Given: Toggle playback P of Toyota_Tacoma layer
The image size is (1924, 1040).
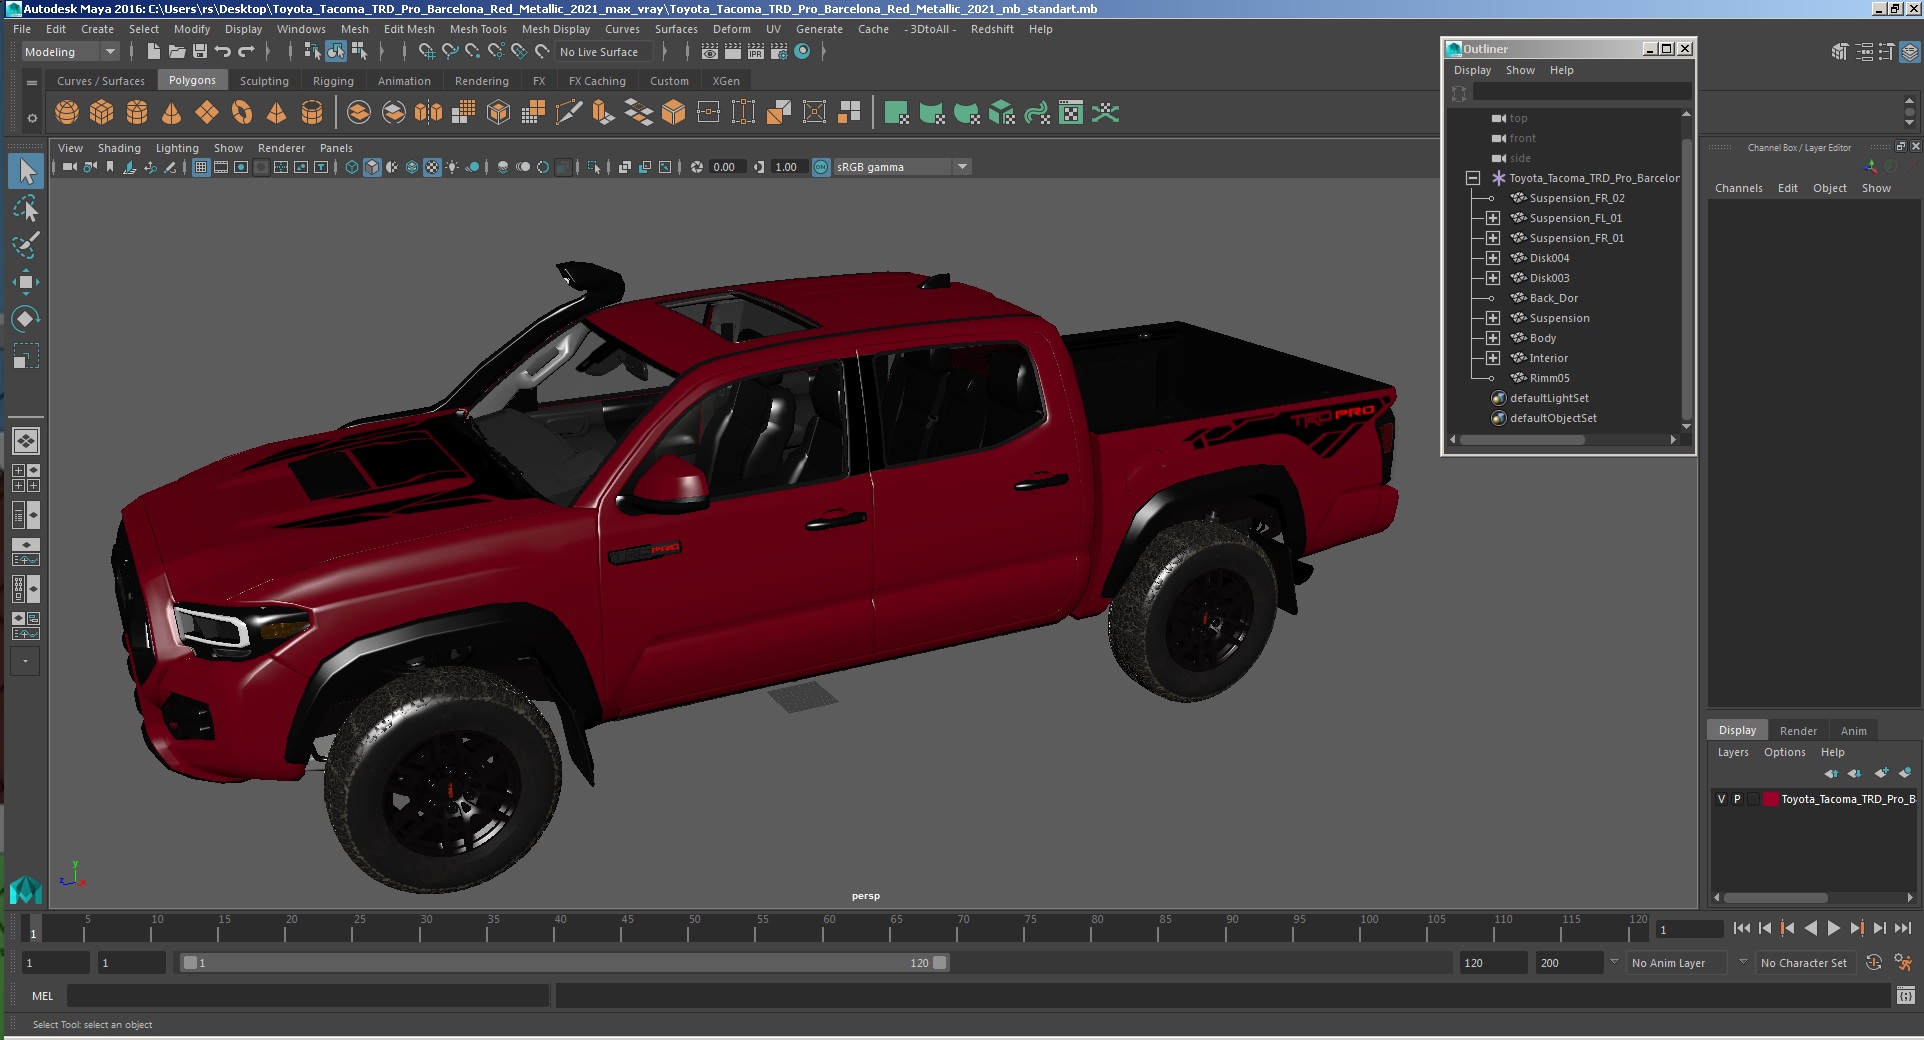Looking at the screenshot, I should pos(1737,799).
